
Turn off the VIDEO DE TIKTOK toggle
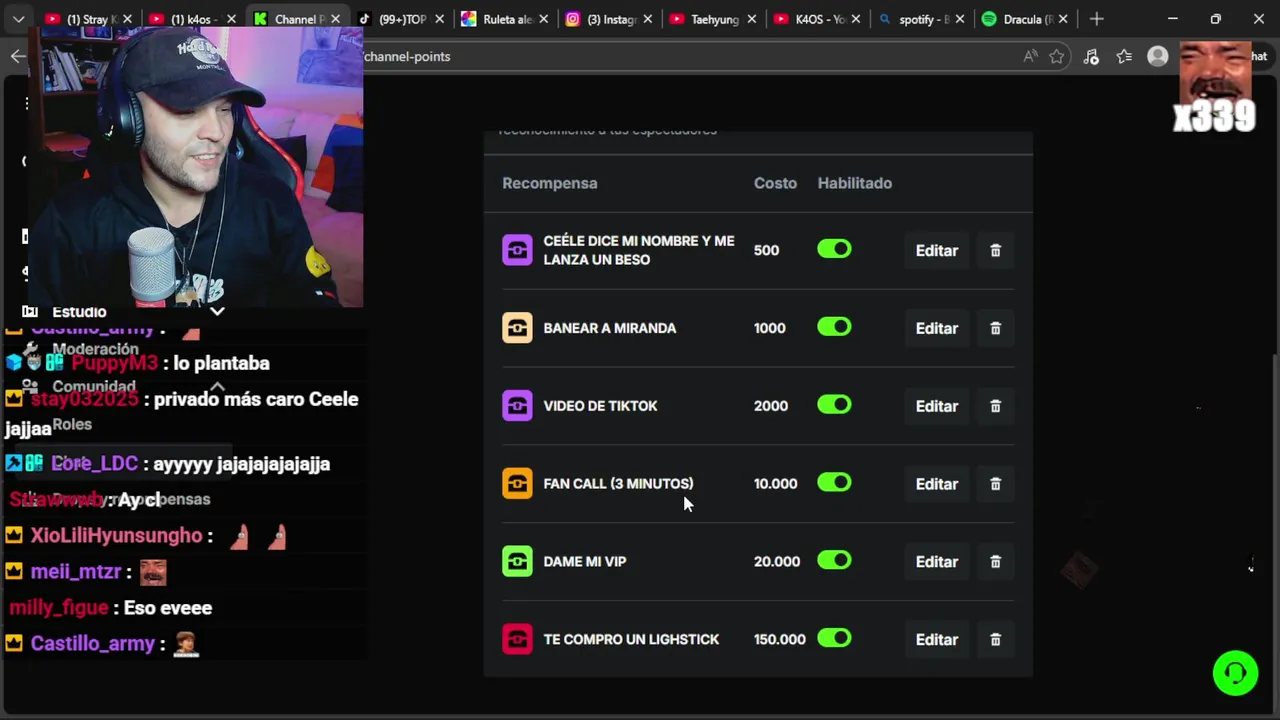click(x=834, y=405)
